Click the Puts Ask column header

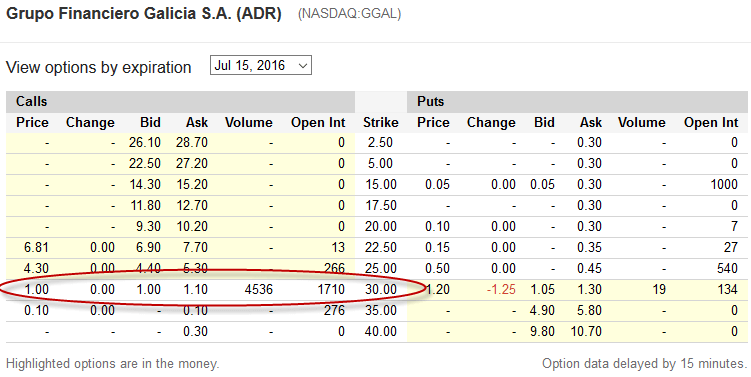click(591, 123)
